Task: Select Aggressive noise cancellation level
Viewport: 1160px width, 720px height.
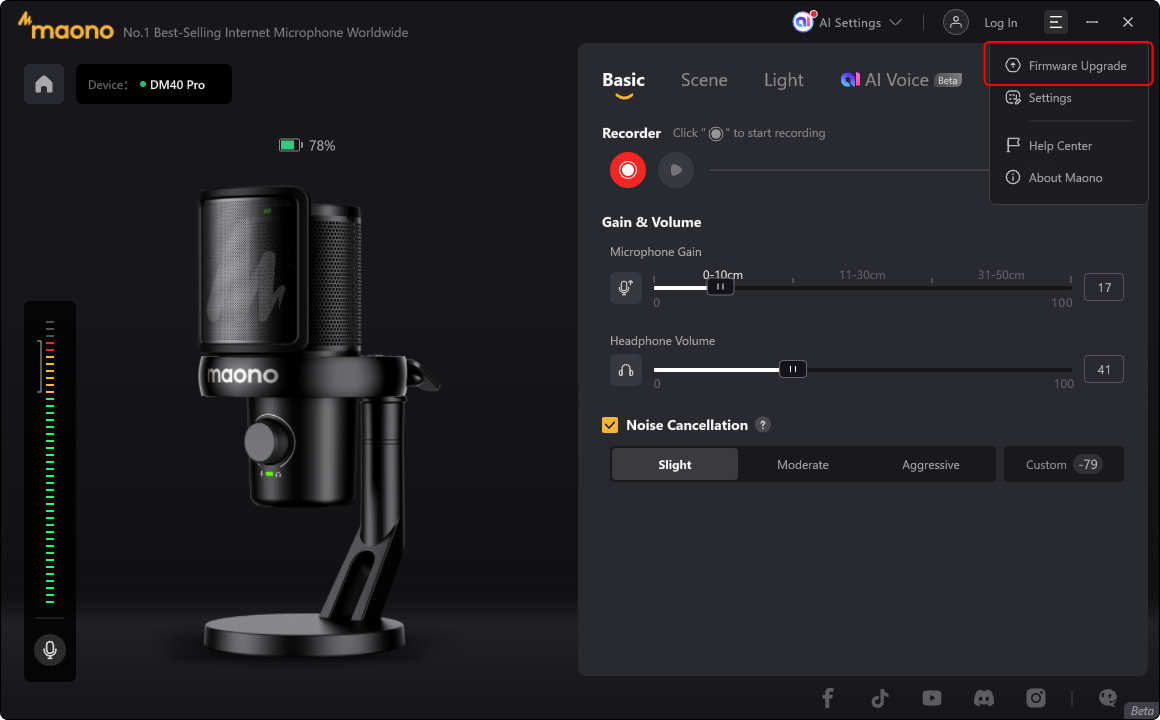Action: point(931,465)
